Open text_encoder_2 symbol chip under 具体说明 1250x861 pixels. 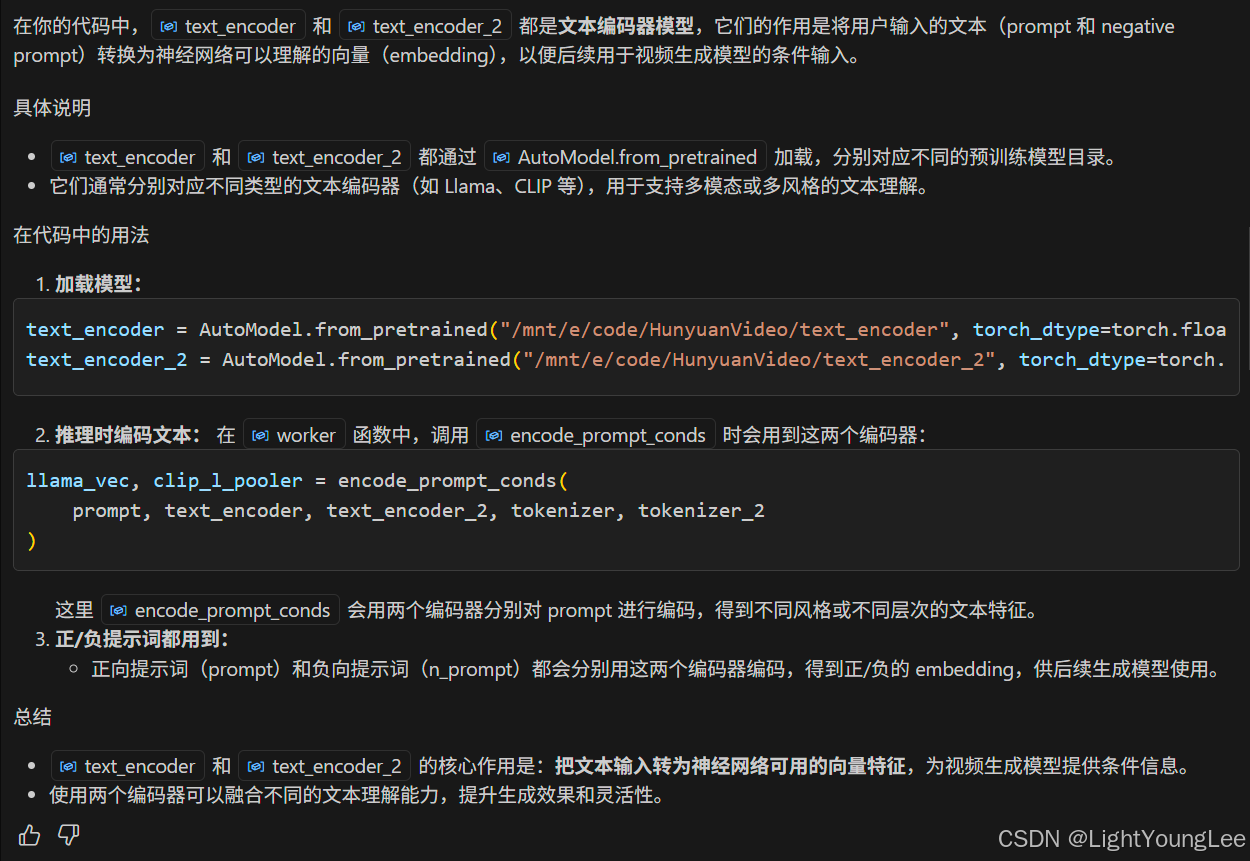pos(324,156)
